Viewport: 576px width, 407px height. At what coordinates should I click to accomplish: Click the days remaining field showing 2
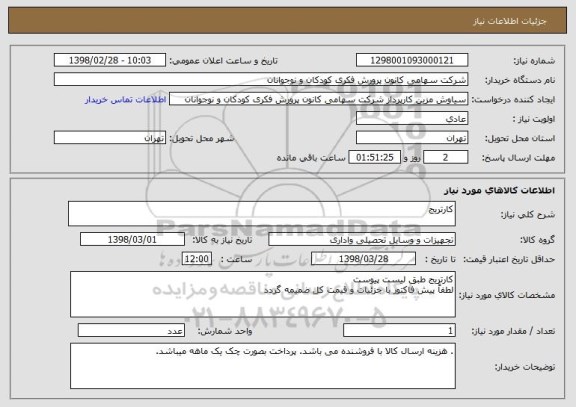446,158
